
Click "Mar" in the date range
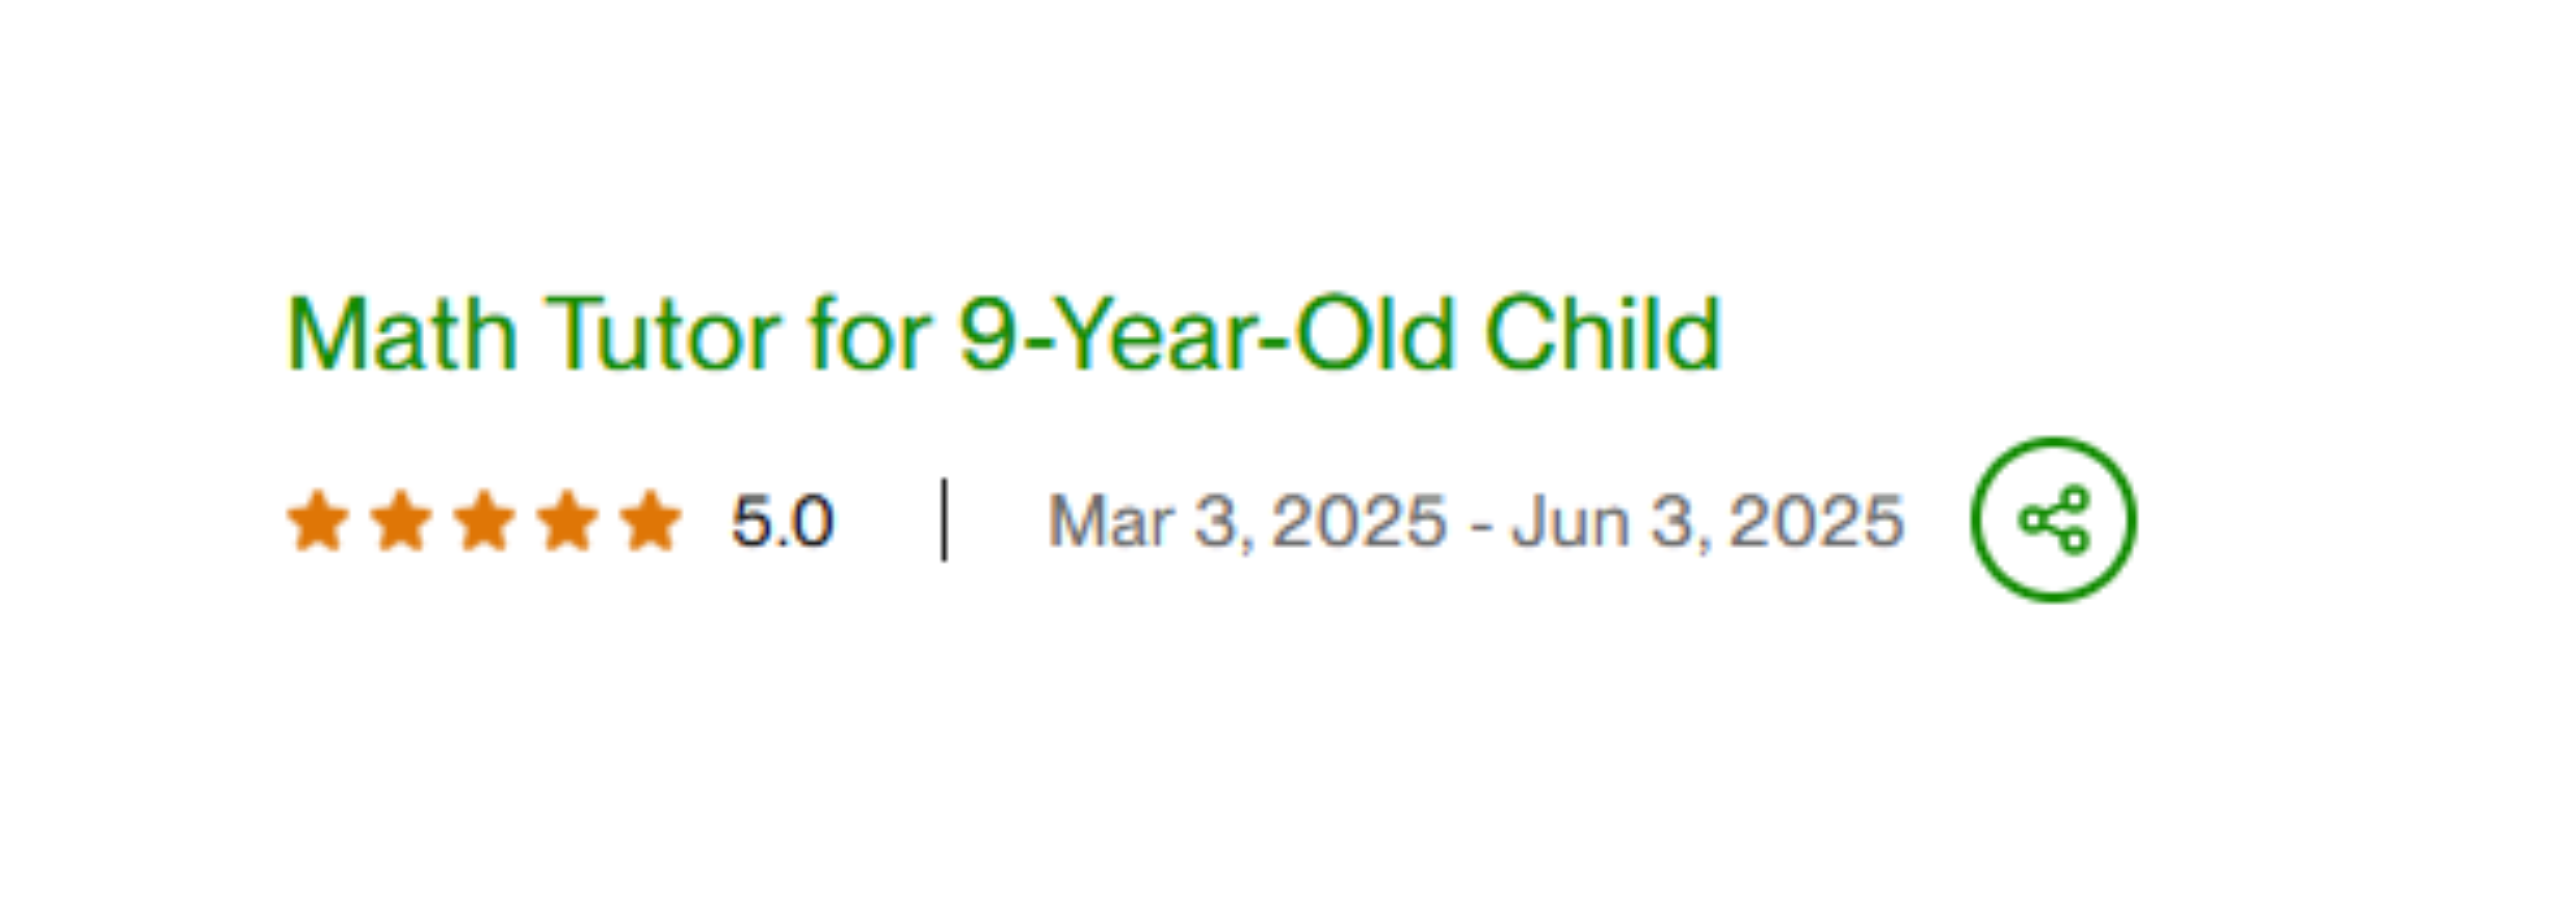coord(1110,521)
